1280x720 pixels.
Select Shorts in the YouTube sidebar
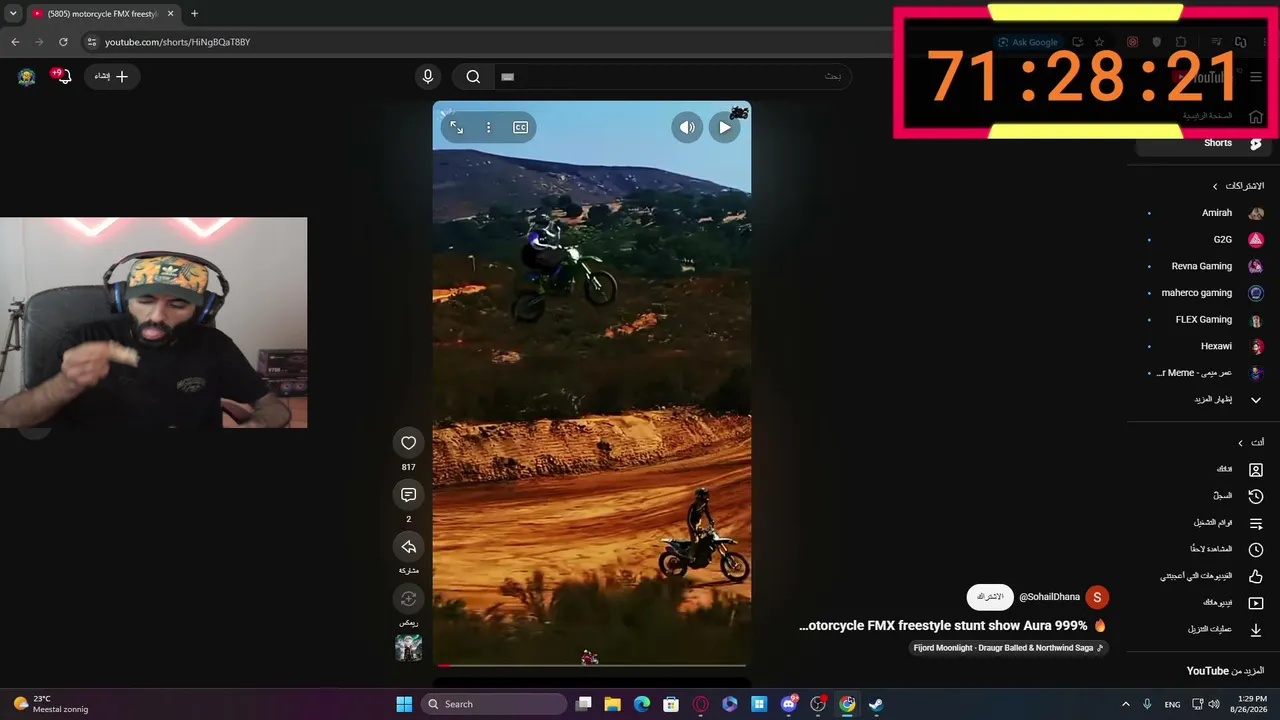[x=1205, y=143]
